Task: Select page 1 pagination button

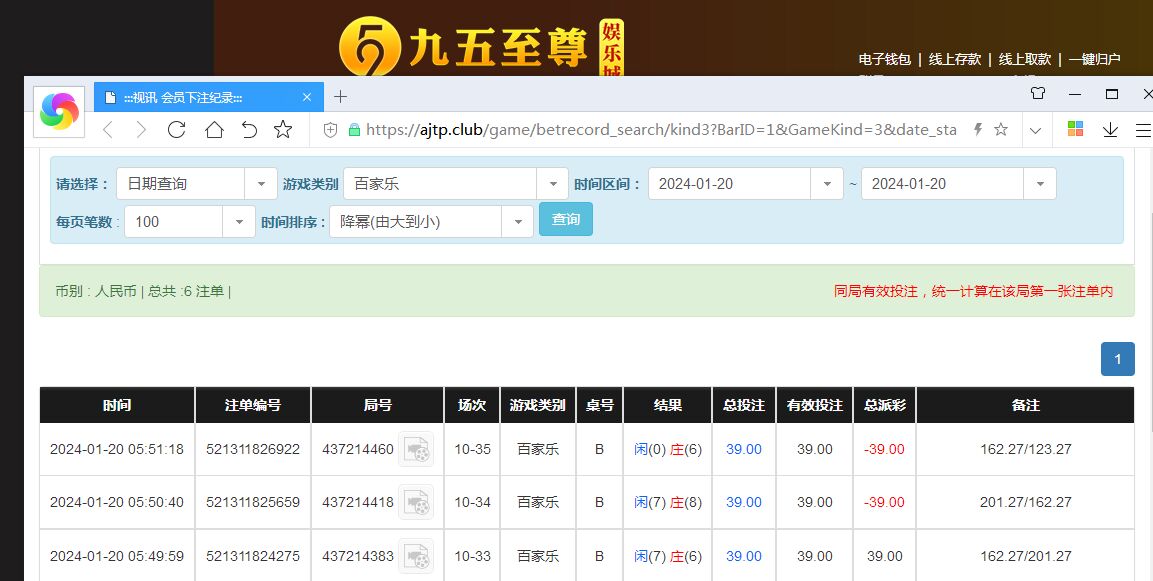Action: [1117, 359]
